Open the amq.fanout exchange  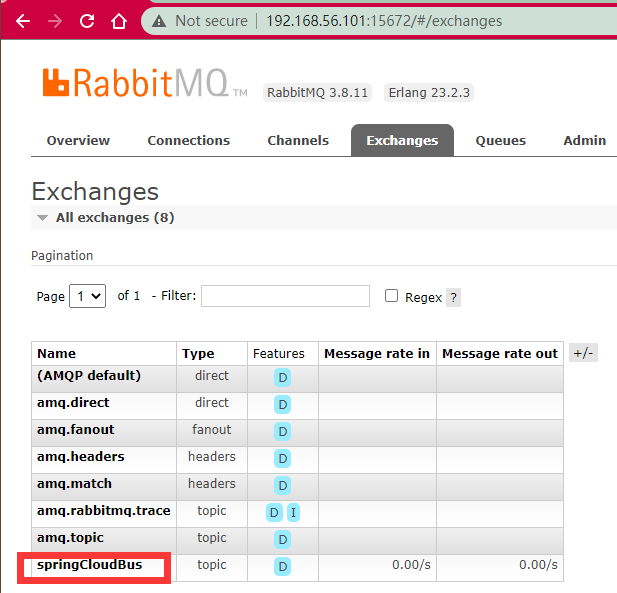click(x=76, y=430)
